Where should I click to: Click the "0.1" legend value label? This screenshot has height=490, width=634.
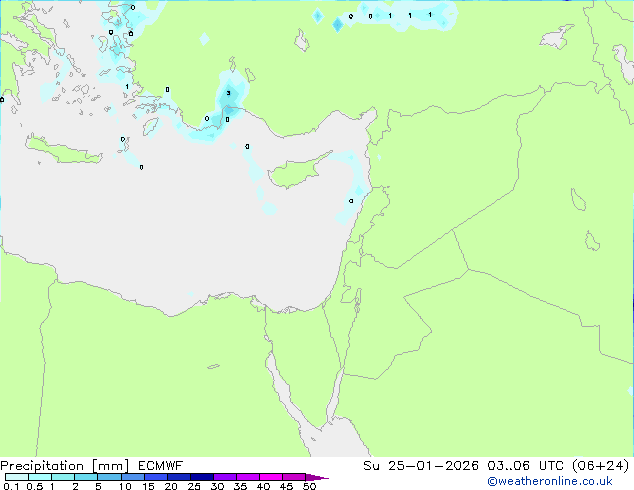pos(11,486)
